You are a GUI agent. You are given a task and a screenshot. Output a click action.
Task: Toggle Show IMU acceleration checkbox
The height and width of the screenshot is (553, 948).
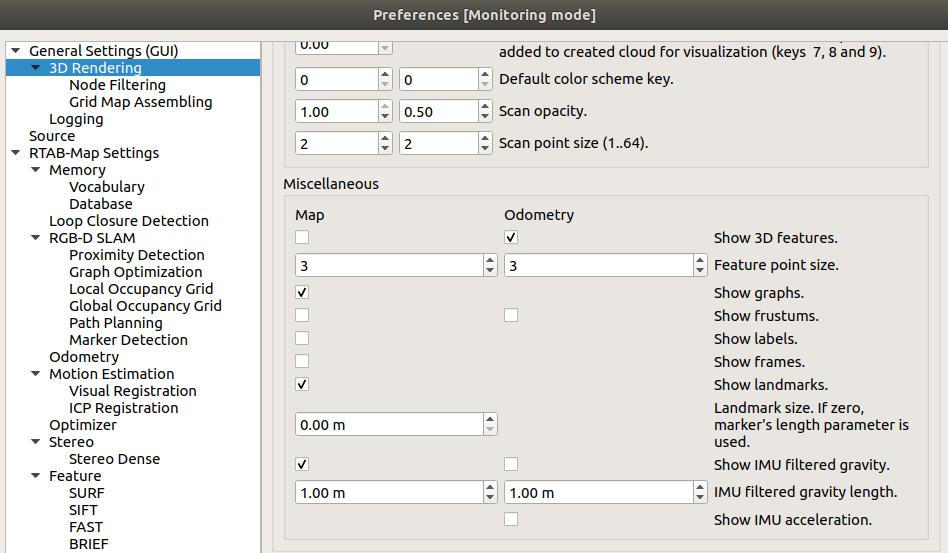[x=511, y=519]
